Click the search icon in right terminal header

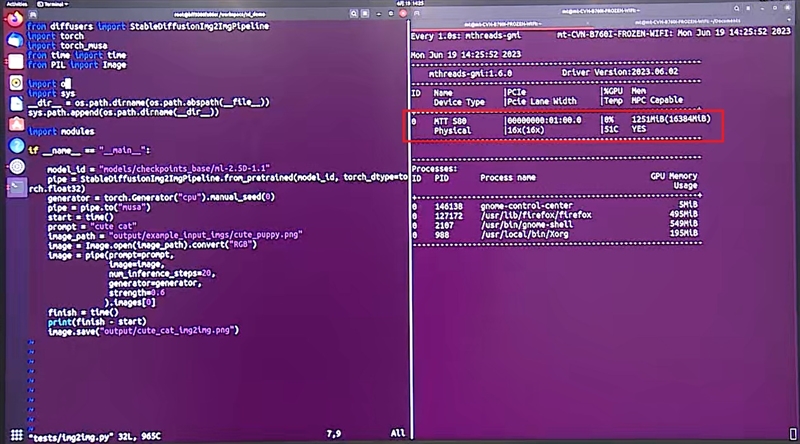[736, 9]
